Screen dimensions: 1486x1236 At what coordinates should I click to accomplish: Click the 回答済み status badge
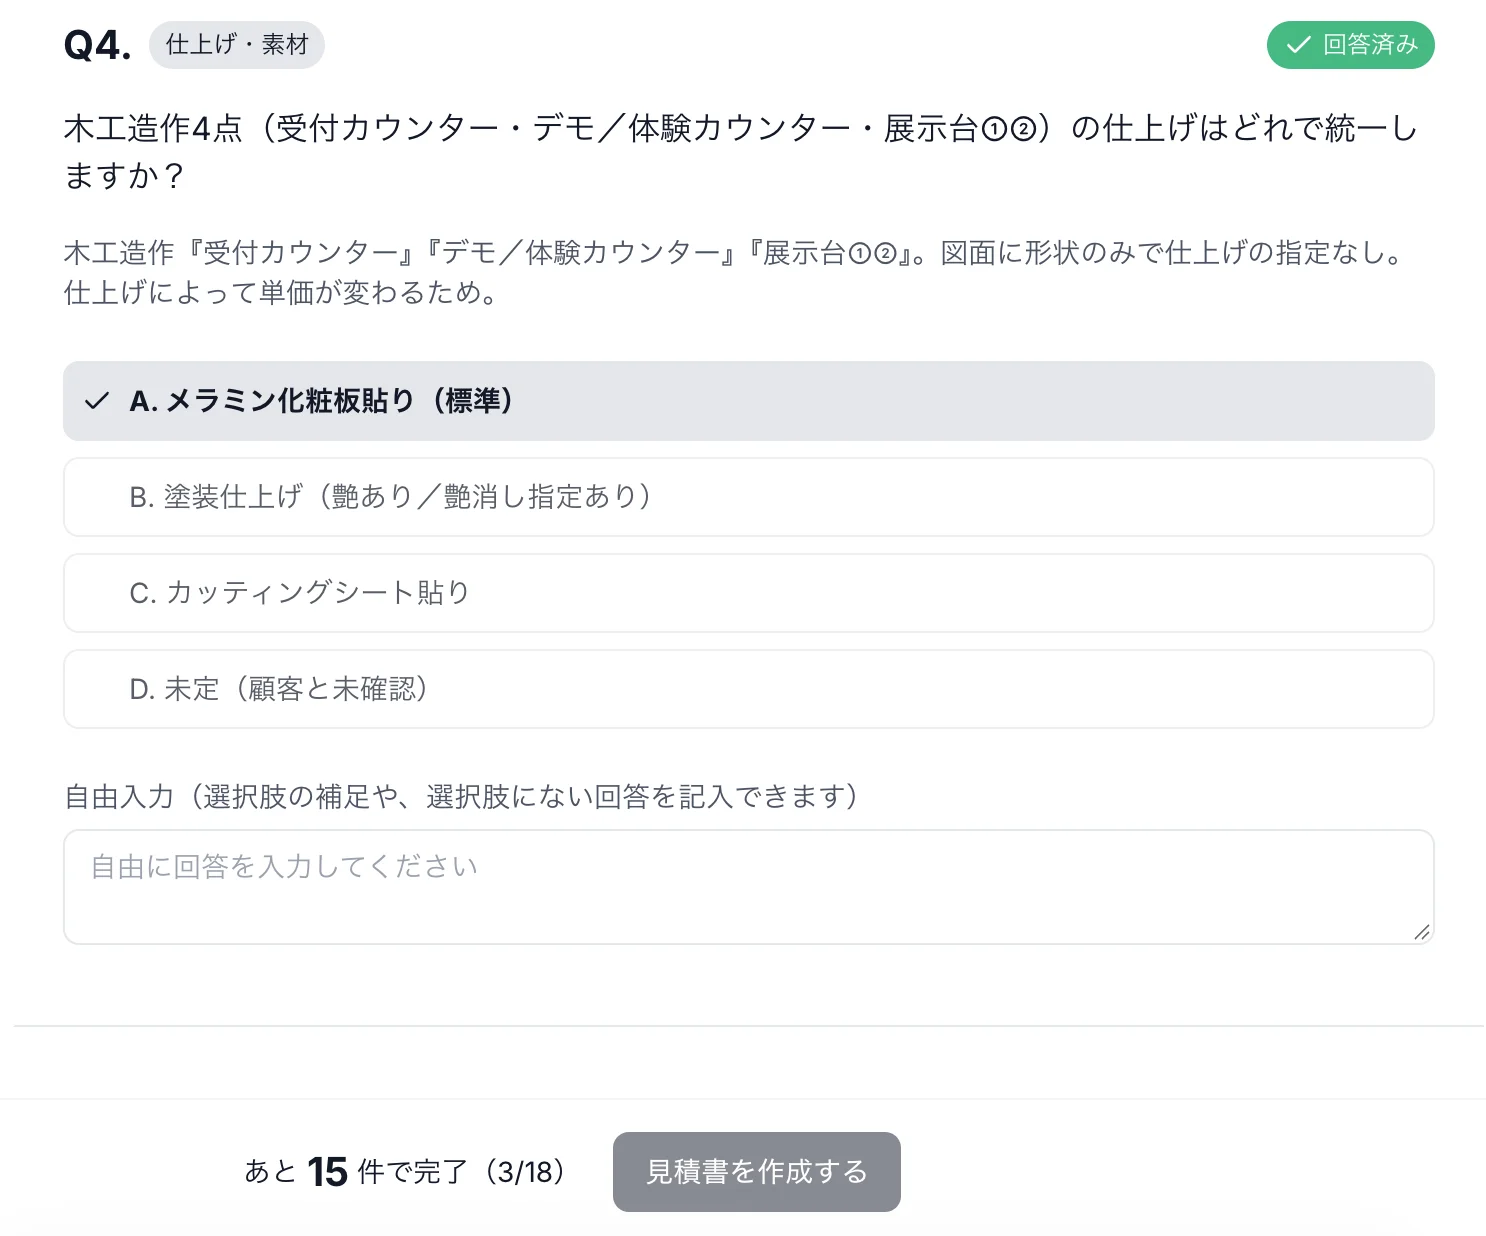[x=1350, y=45]
